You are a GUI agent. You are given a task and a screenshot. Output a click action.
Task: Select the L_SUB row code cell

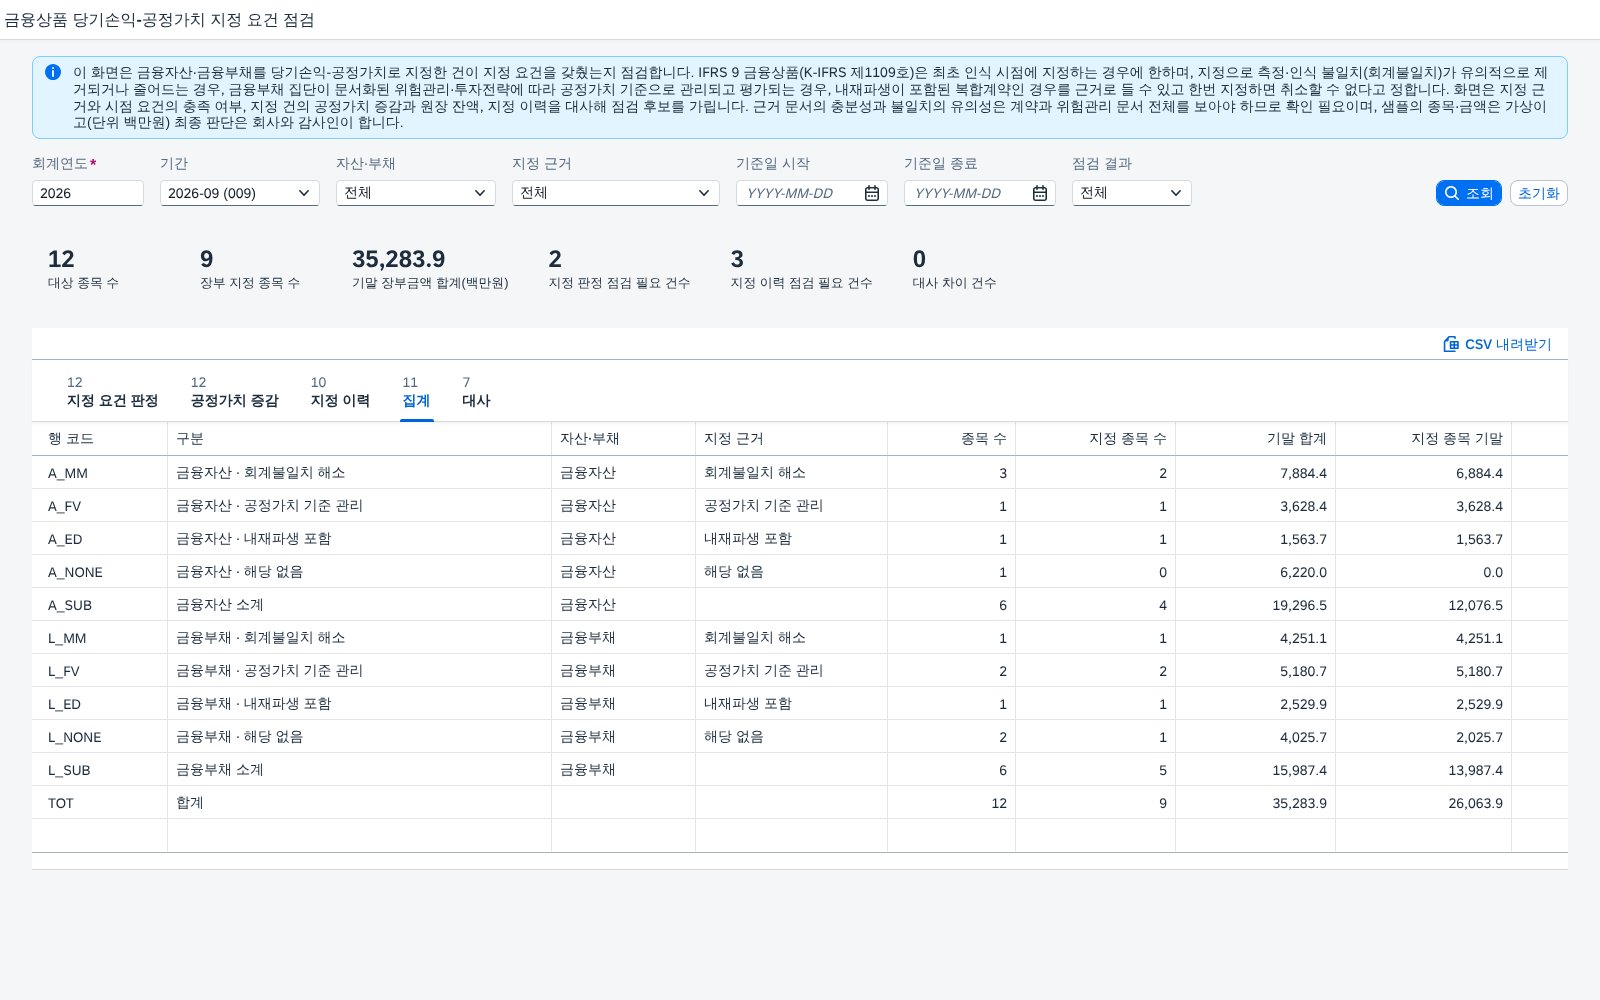100,770
